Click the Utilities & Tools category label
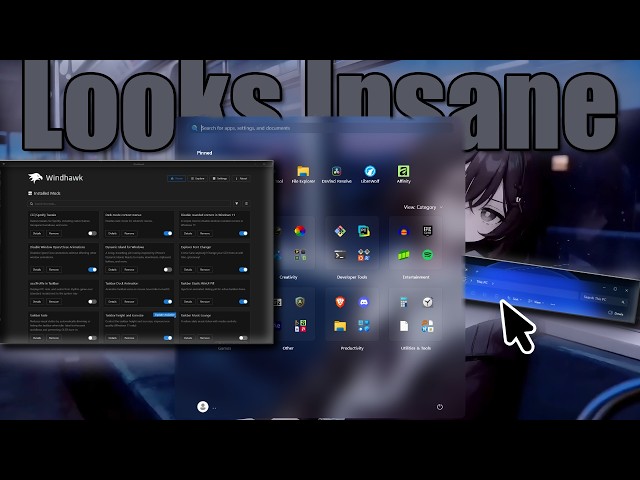This screenshot has height=480, width=640. (416, 348)
